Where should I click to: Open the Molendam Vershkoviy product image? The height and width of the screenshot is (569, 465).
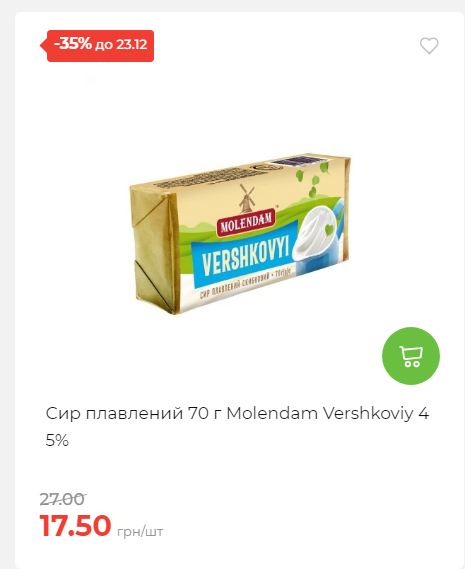coord(240,233)
